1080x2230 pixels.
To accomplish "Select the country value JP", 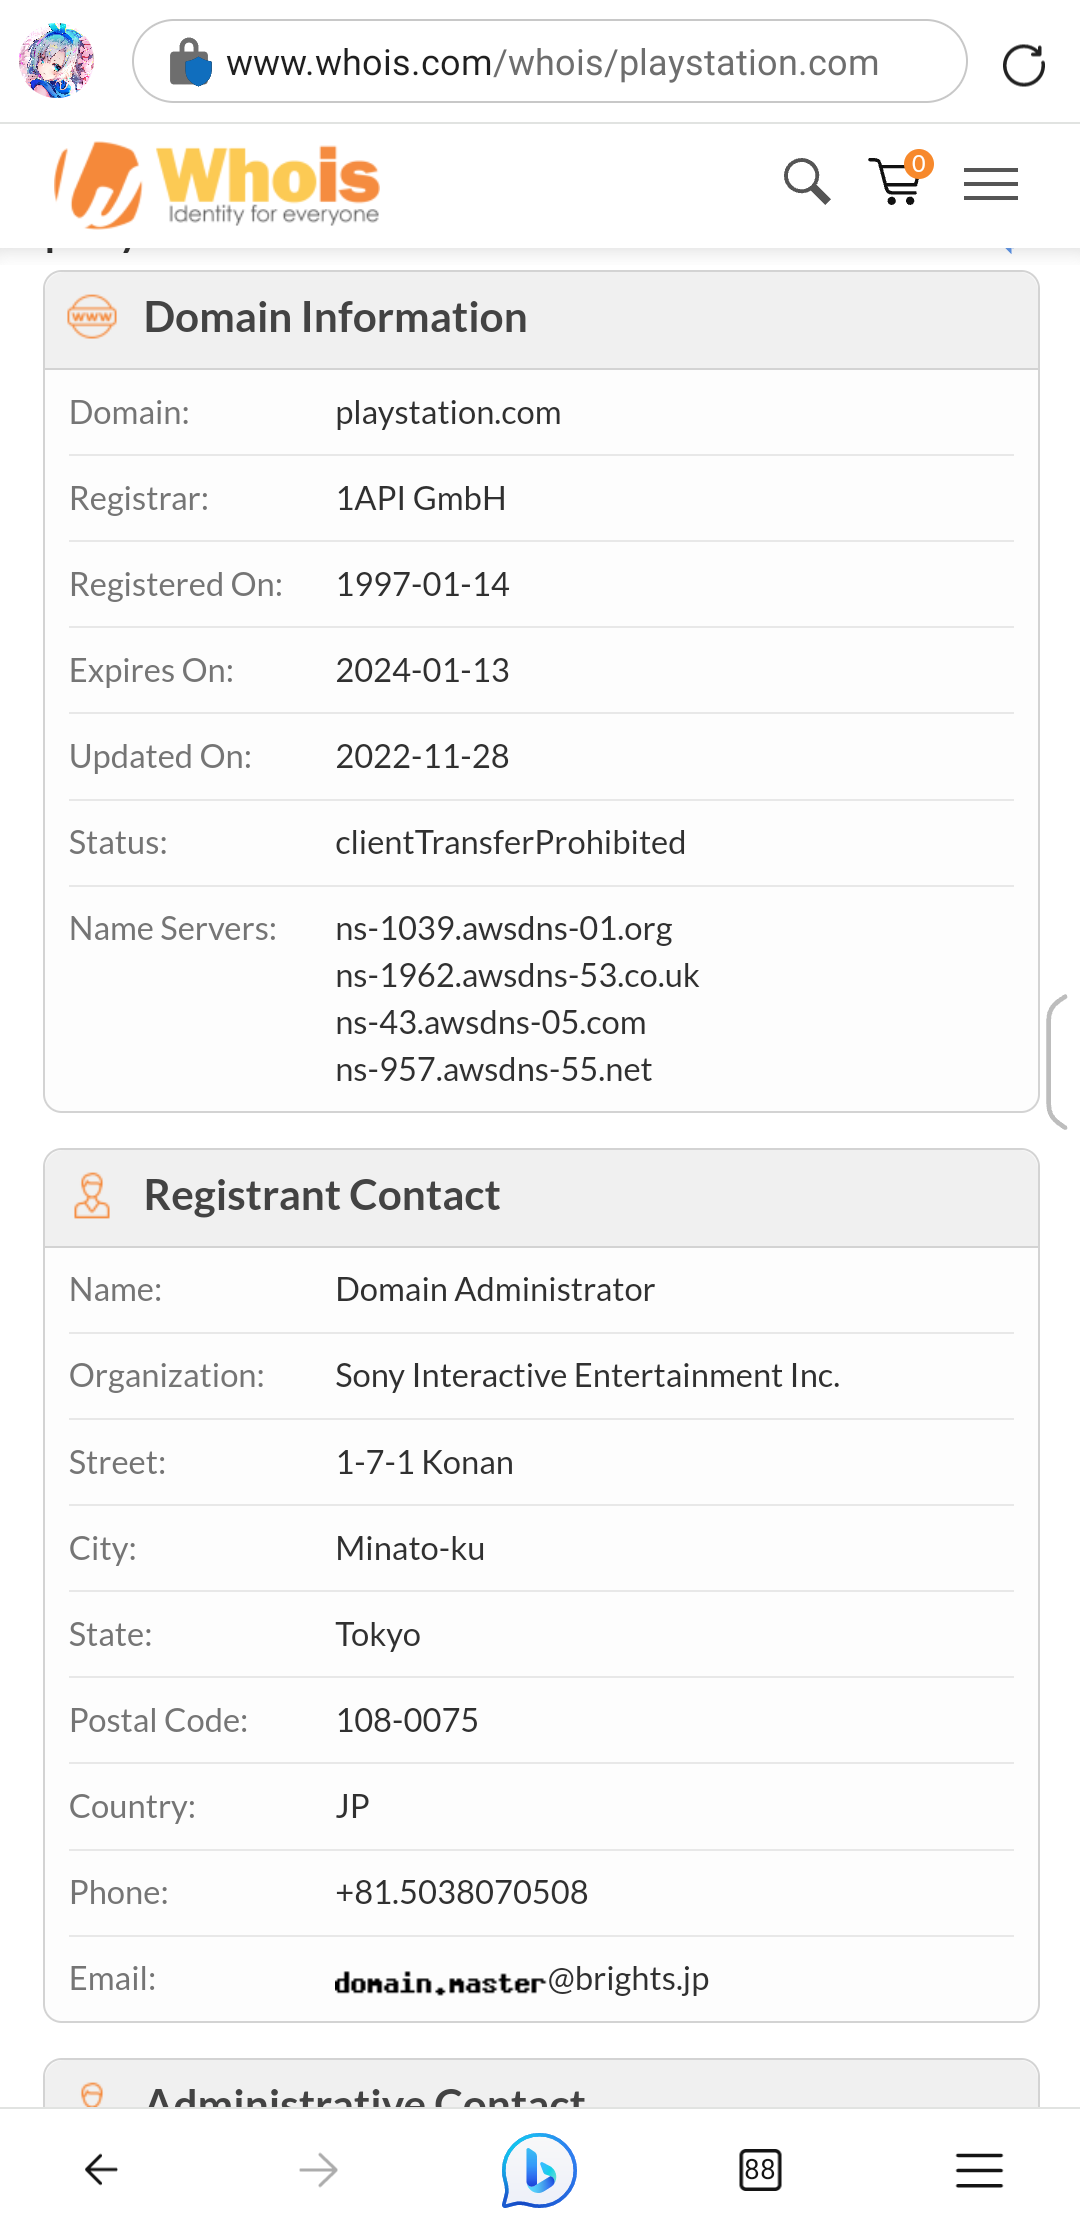I will 353,1806.
